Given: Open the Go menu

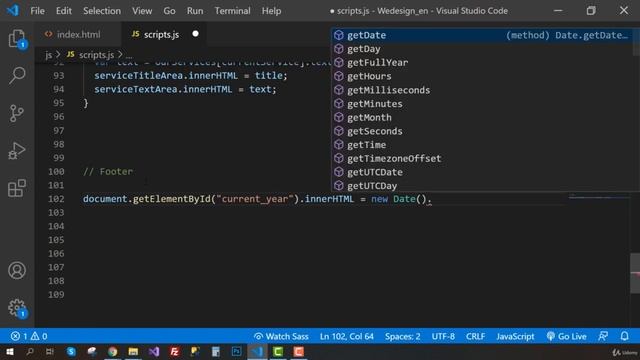Looking at the screenshot, I should click(169, 11).
